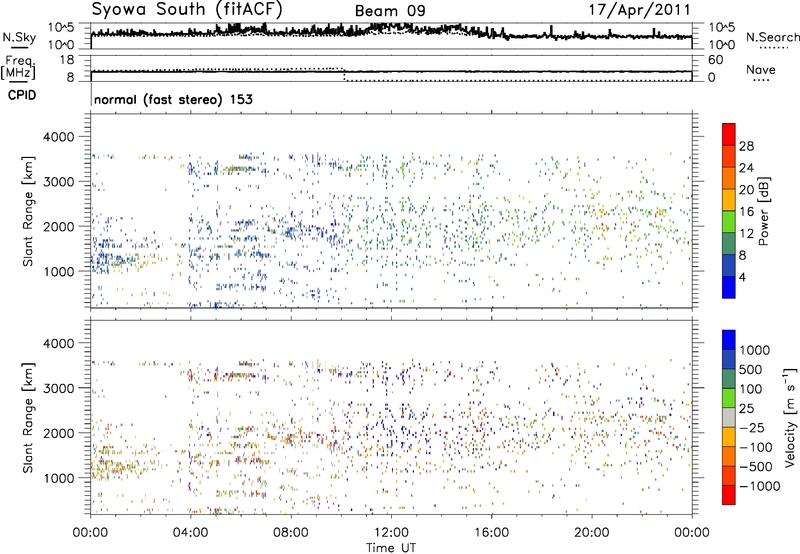The image size is (800, 554).
Task: Select the Freq. [MHz] axis label
Action: [18, 67]
